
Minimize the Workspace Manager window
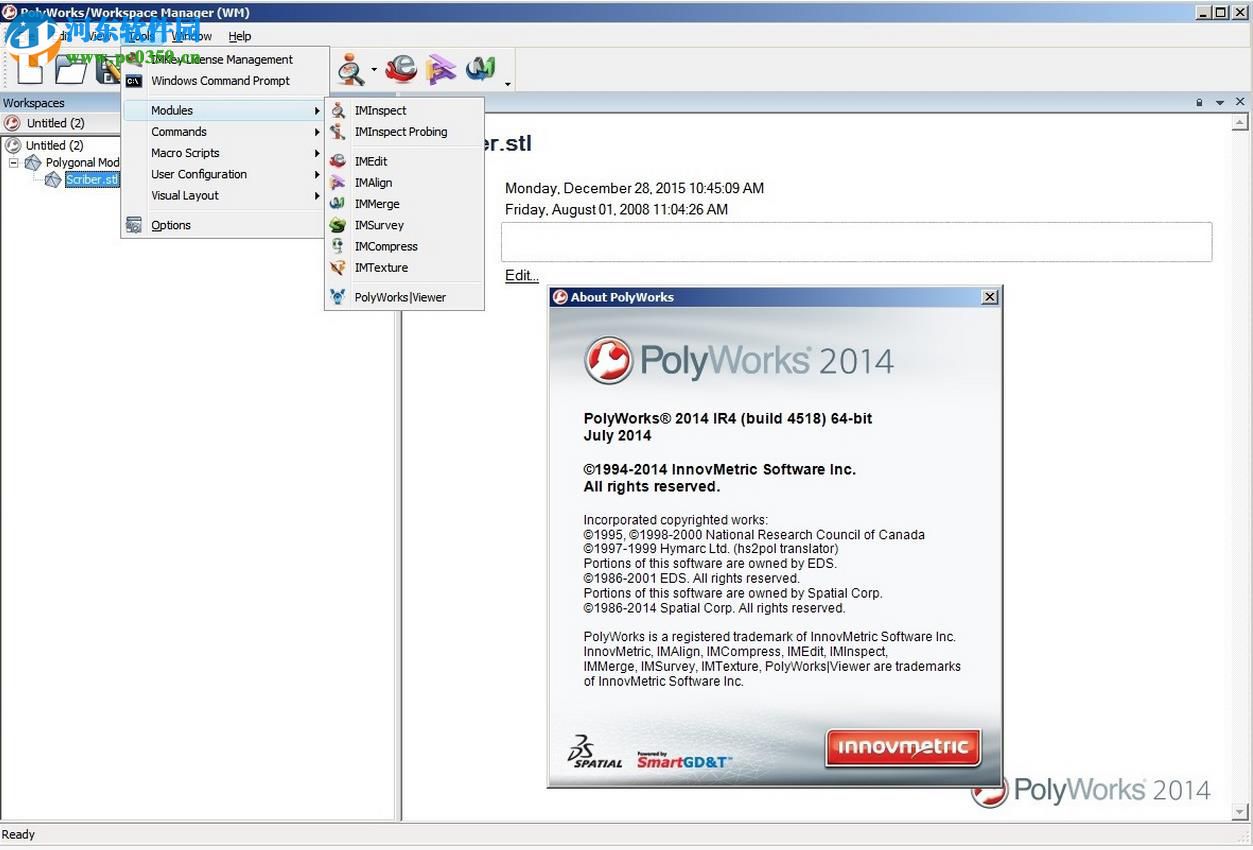[1203, 12]
